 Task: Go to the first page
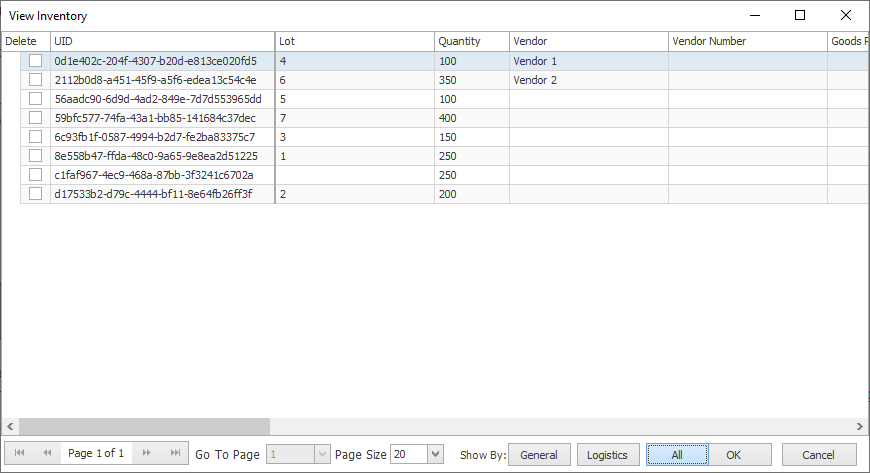[19, 453]
